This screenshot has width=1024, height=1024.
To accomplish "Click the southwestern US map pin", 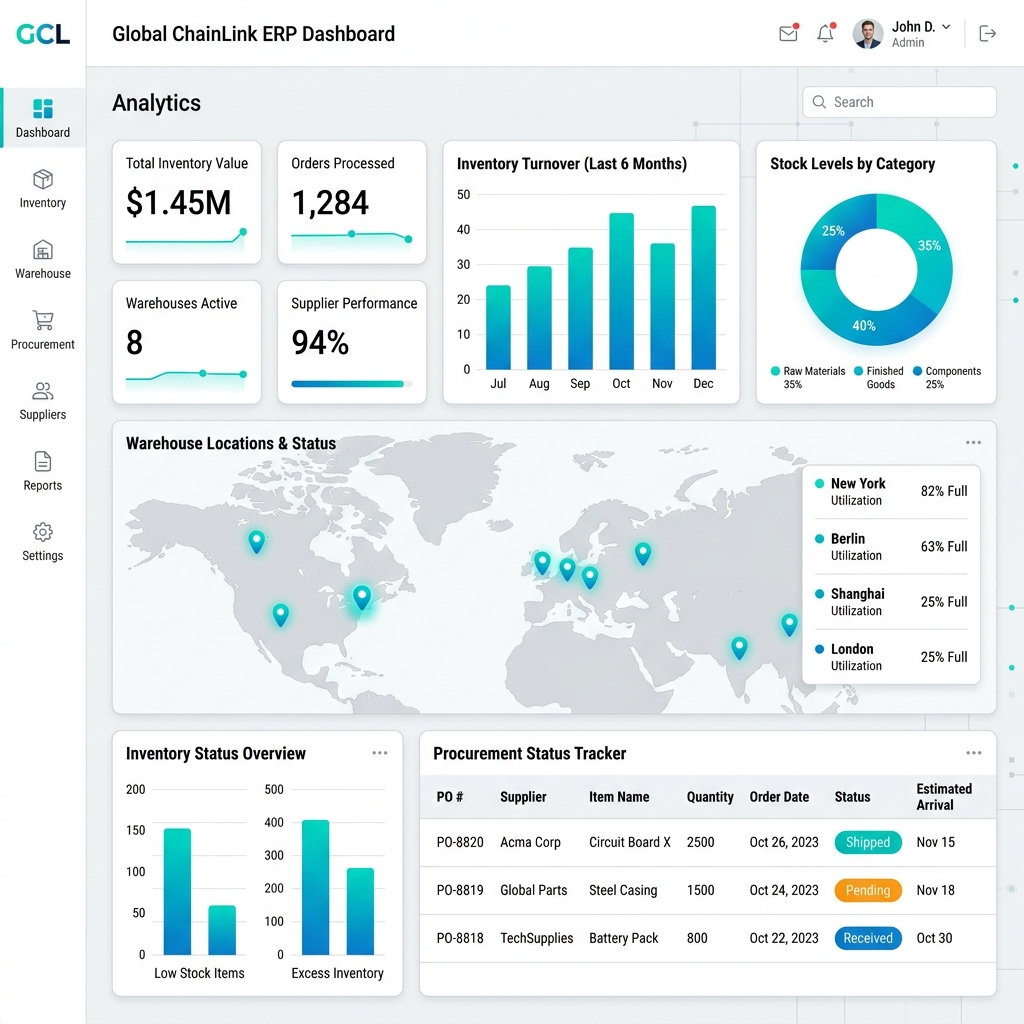I will click(x=281, y=615).
